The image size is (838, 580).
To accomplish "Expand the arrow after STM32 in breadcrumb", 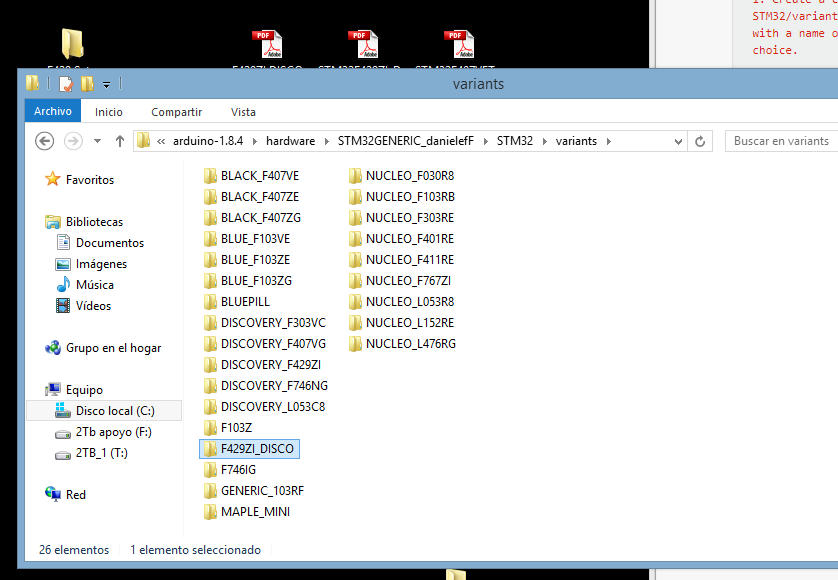I will tap(545, 142).
